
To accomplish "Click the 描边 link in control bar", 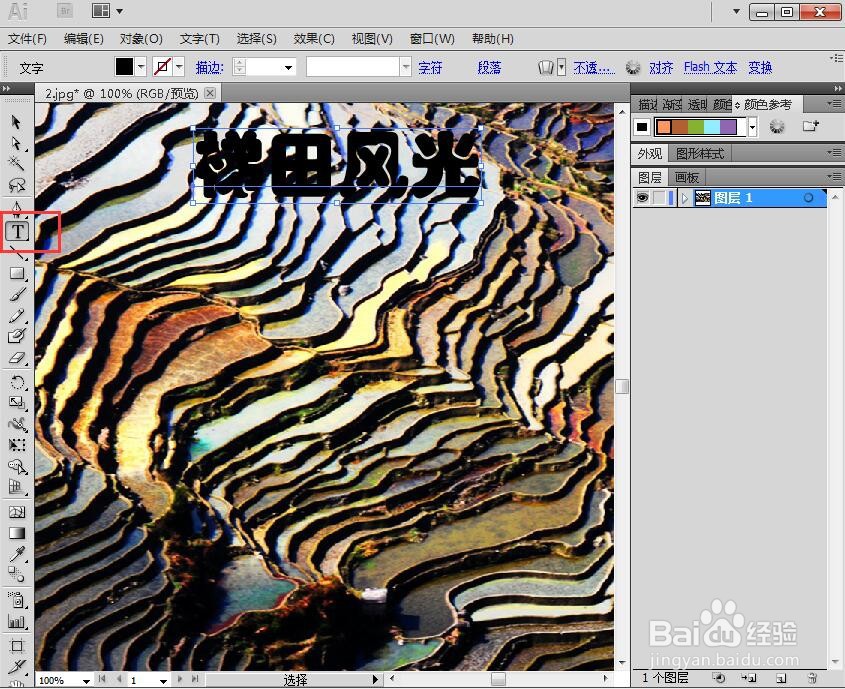I will point(209,67).
